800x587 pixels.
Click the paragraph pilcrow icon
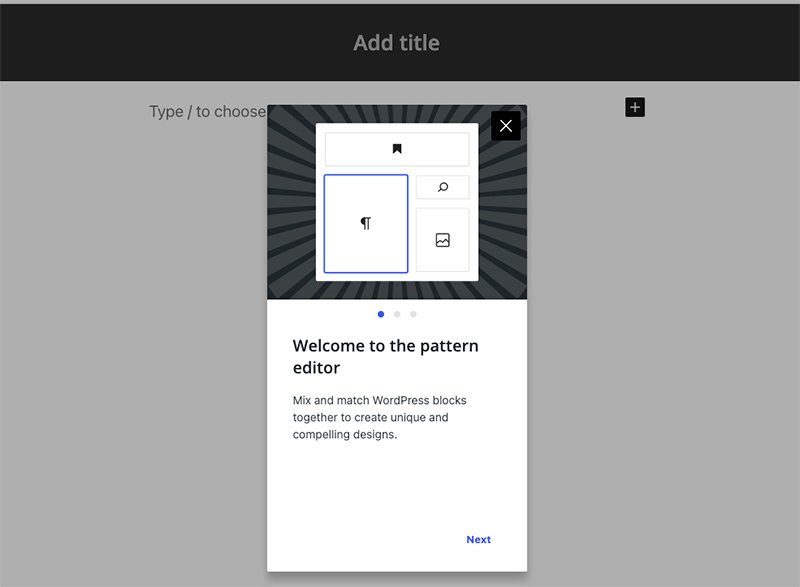tap(365, 223)
